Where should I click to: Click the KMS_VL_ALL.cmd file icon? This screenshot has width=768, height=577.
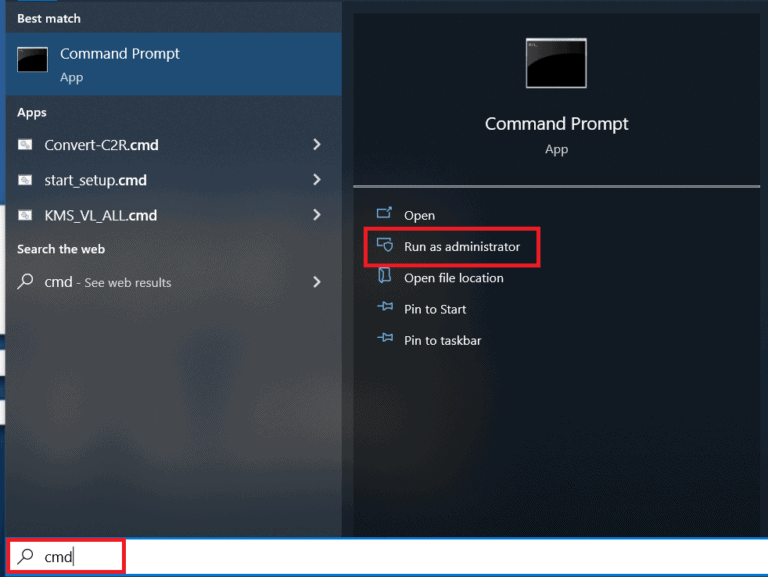[25, 215]
